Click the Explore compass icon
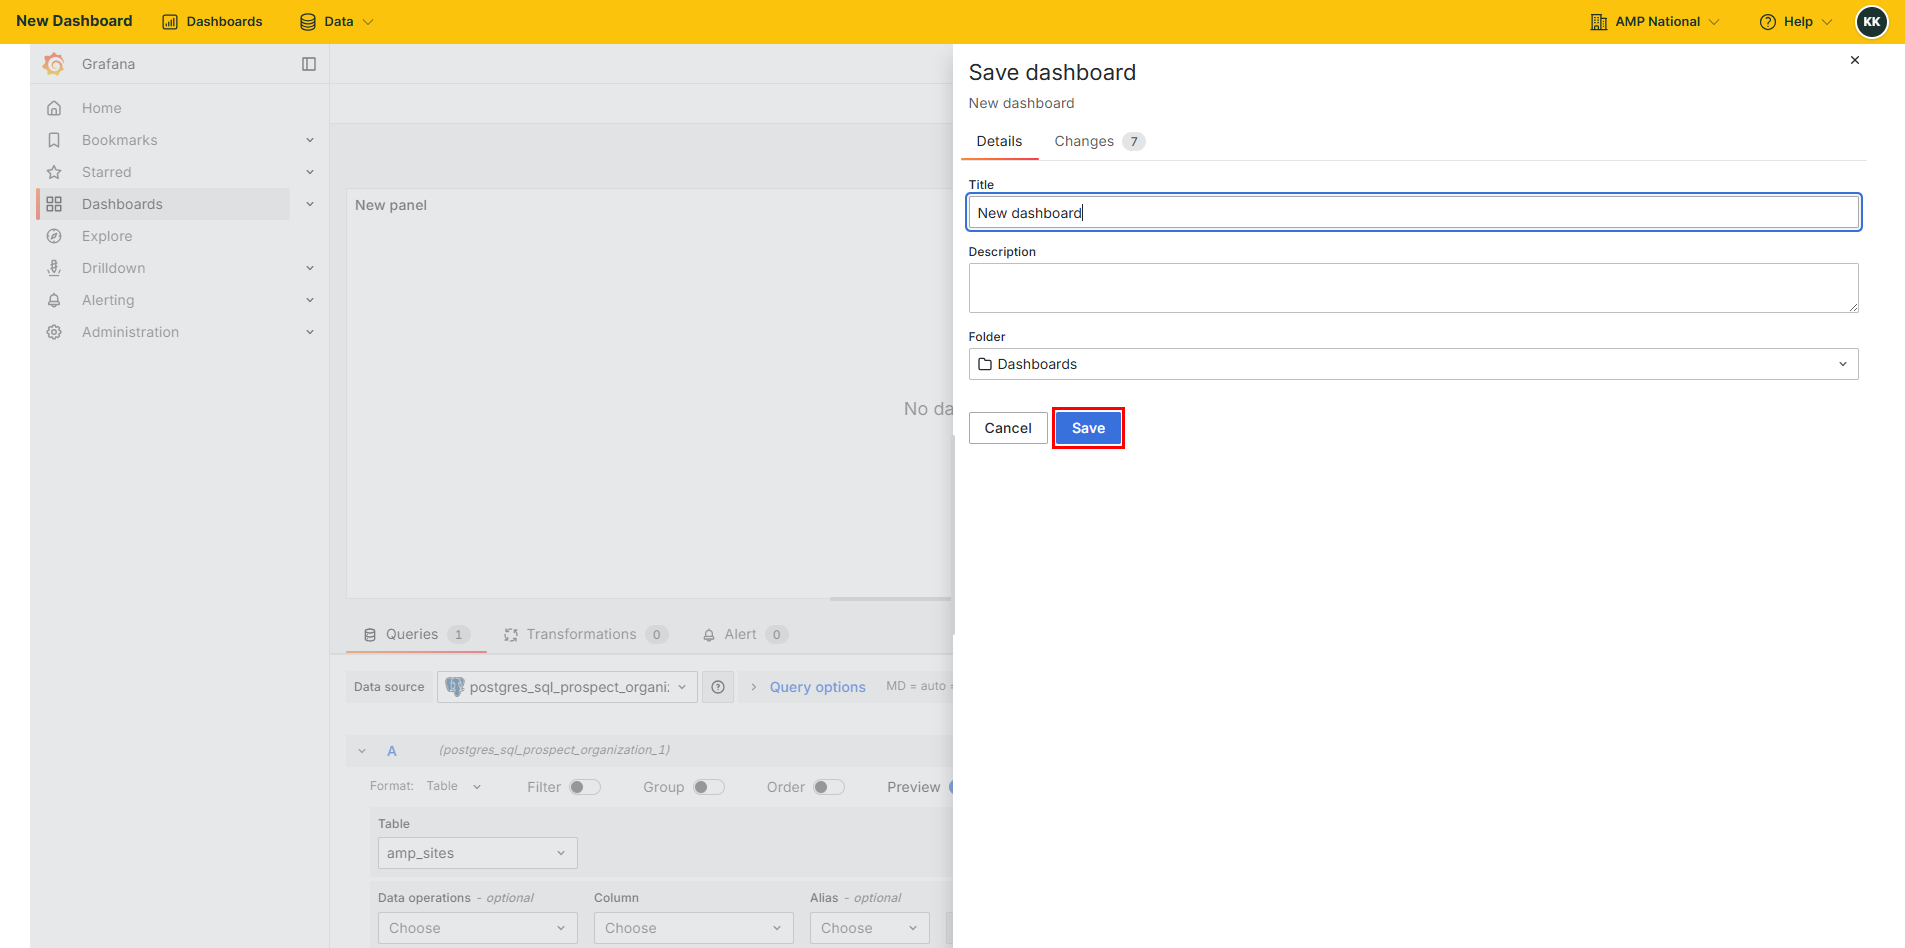This screenshot has height=948, width=1905. pos(54,236)
